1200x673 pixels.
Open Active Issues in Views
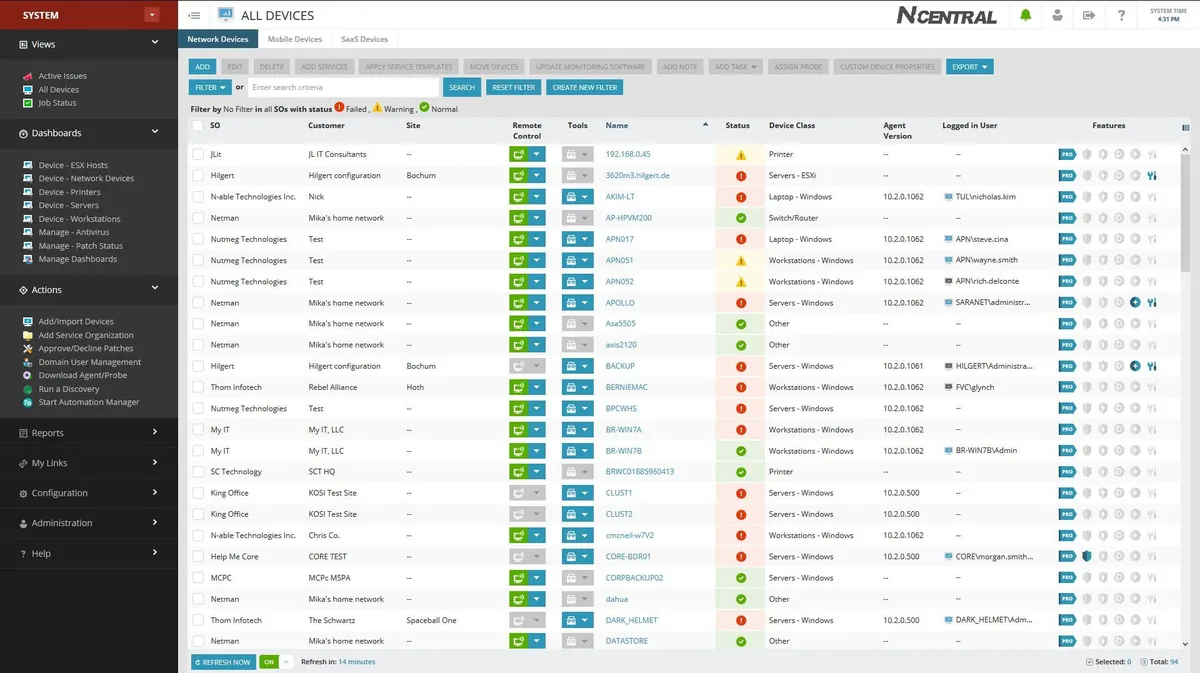[x=62, y=76]
